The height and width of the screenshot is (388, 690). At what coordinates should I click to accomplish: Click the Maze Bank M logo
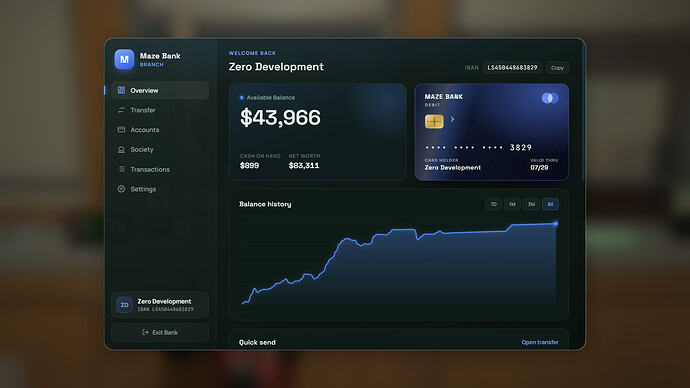point(124,59)
